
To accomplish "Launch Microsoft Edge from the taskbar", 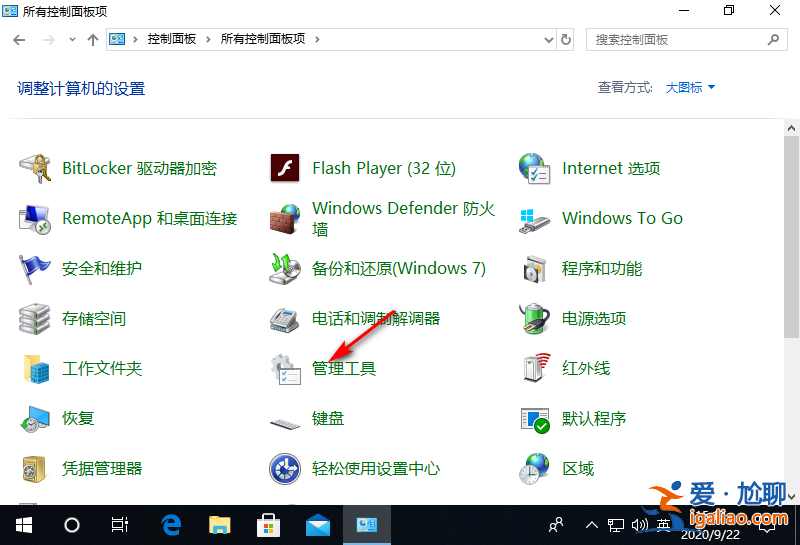I will (171, 525).
